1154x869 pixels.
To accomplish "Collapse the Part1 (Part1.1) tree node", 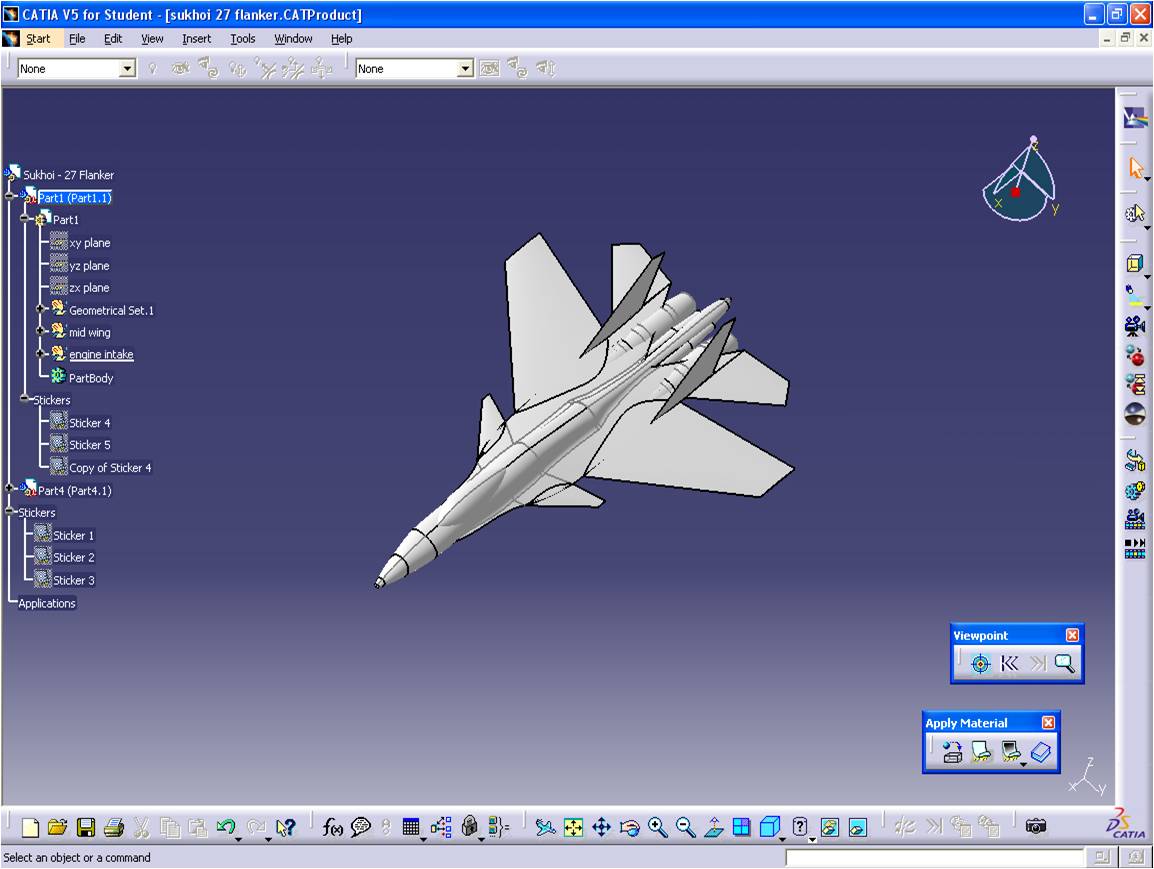I will coord(10,196).
